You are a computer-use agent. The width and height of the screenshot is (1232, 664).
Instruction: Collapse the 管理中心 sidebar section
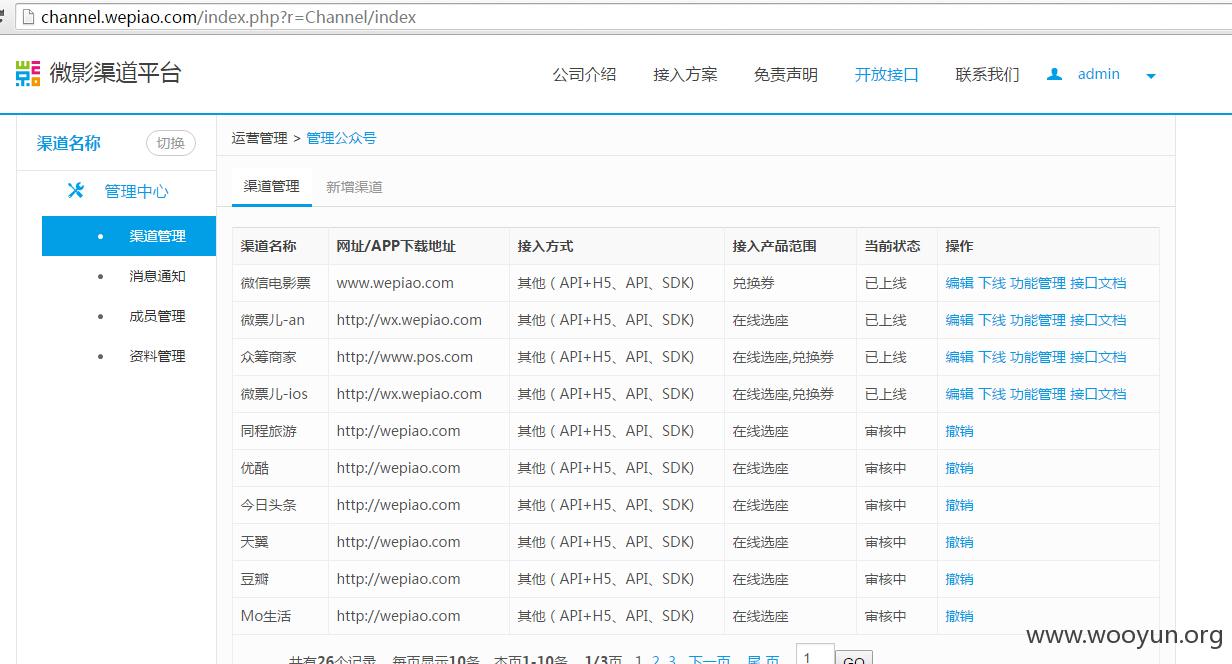(x=136, y=191)
